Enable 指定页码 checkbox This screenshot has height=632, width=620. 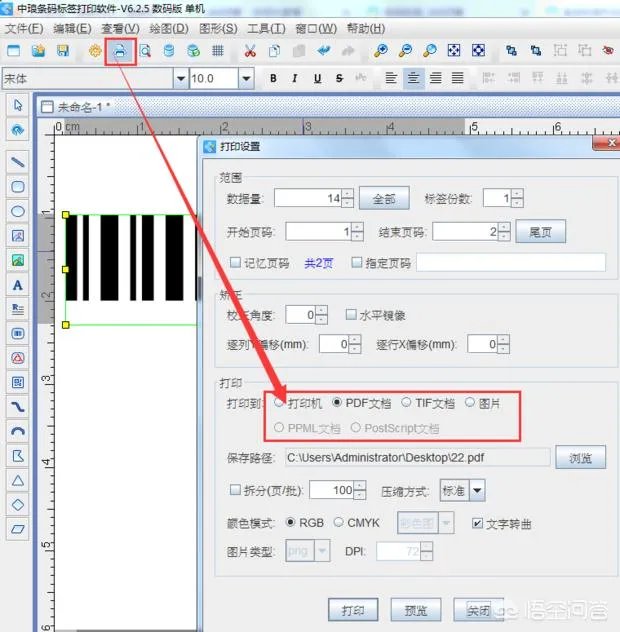pos(356,263)
